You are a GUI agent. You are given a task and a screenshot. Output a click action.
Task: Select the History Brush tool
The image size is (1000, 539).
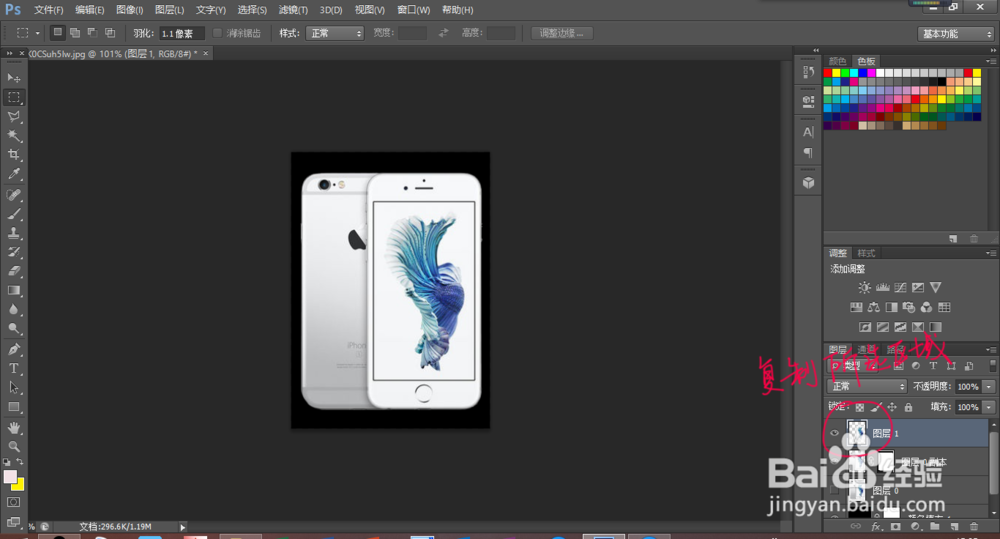click(13, 253)
